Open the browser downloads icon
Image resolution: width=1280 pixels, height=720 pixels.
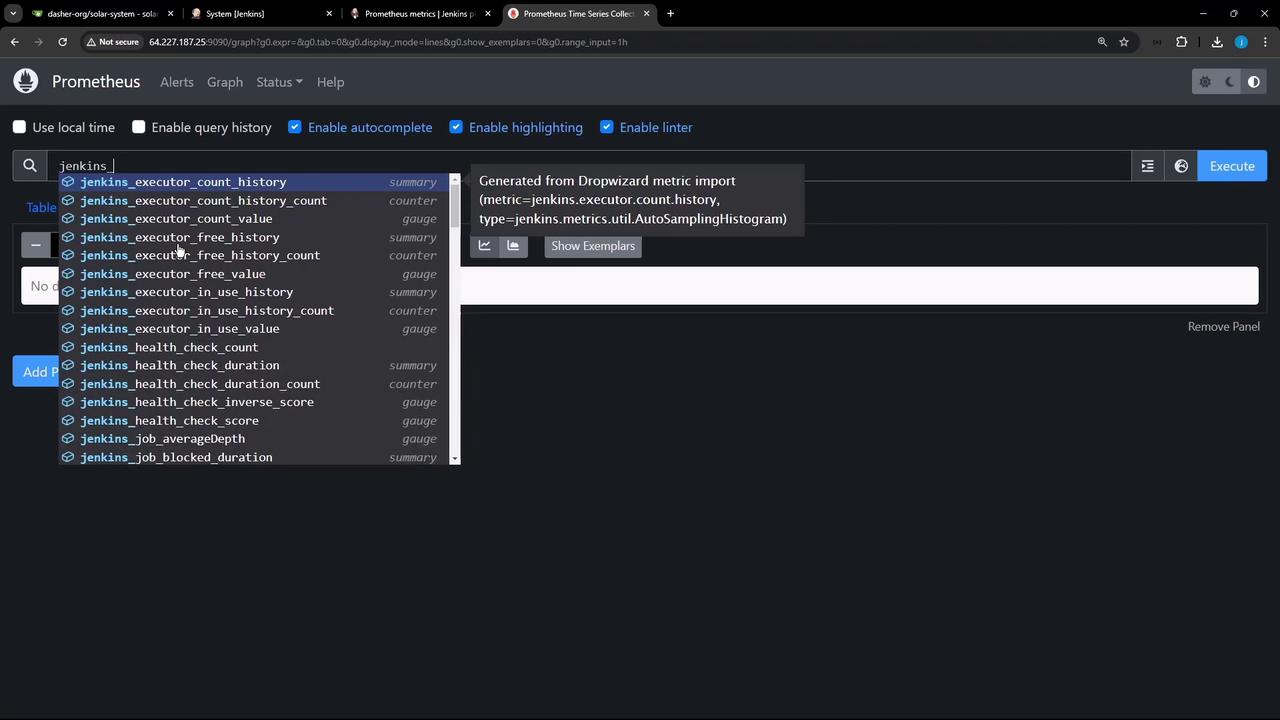point(1217,42)
